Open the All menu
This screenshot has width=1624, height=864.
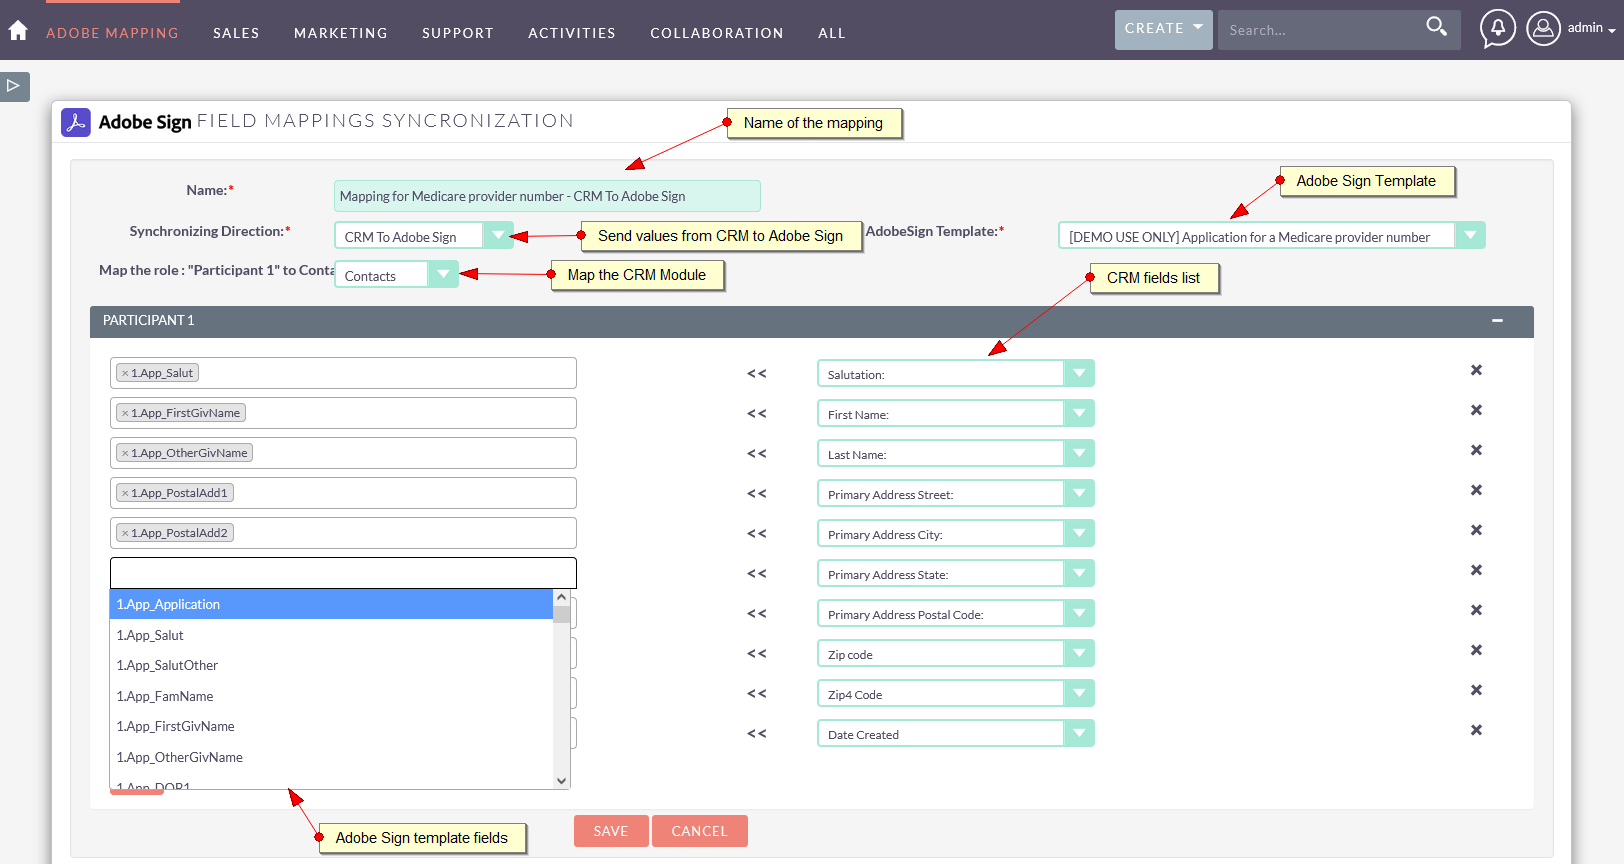(832, 33)
